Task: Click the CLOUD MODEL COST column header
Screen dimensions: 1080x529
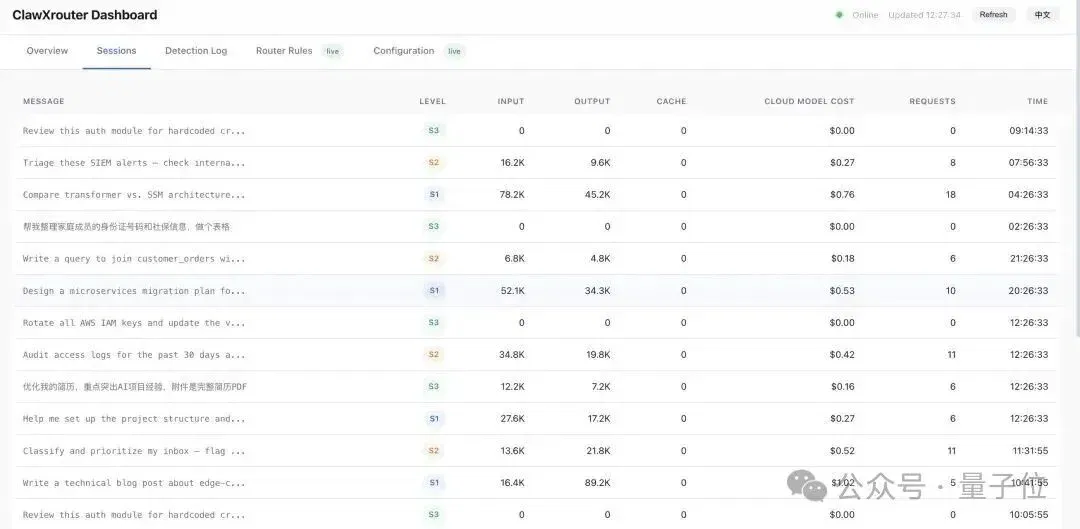Action: [x=809, y=101]
